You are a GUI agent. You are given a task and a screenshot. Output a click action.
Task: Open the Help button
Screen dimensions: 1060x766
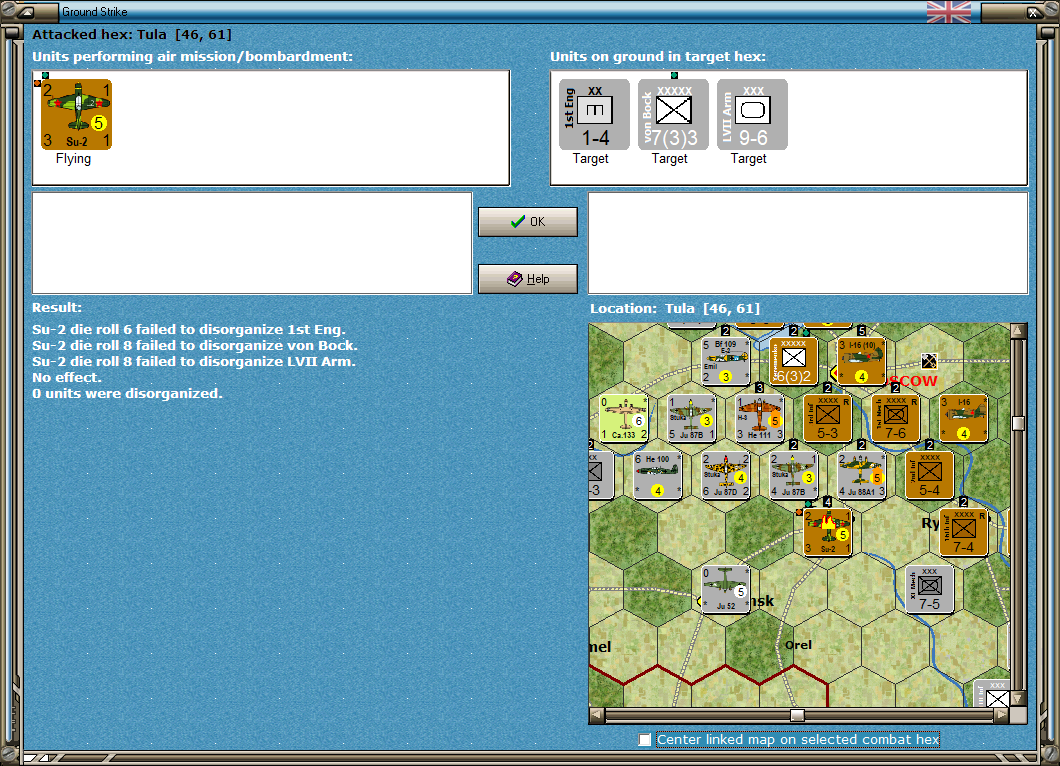pyautogui.click(x=528, y=279)
